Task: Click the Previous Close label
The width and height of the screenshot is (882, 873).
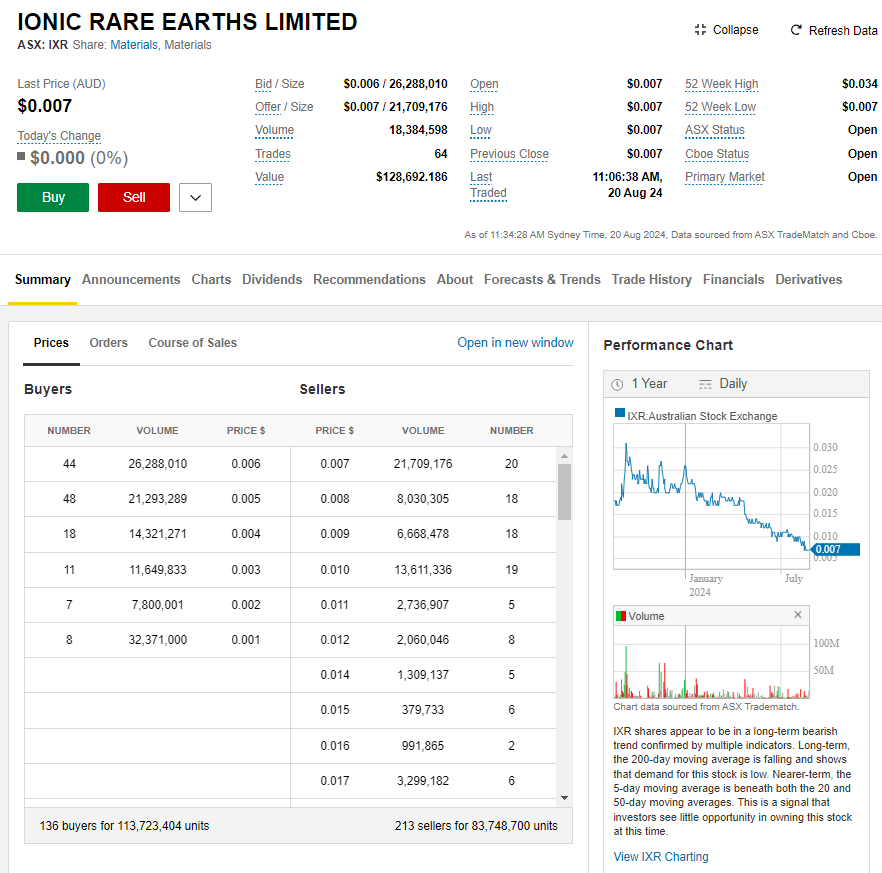Action: pos(510,154)
